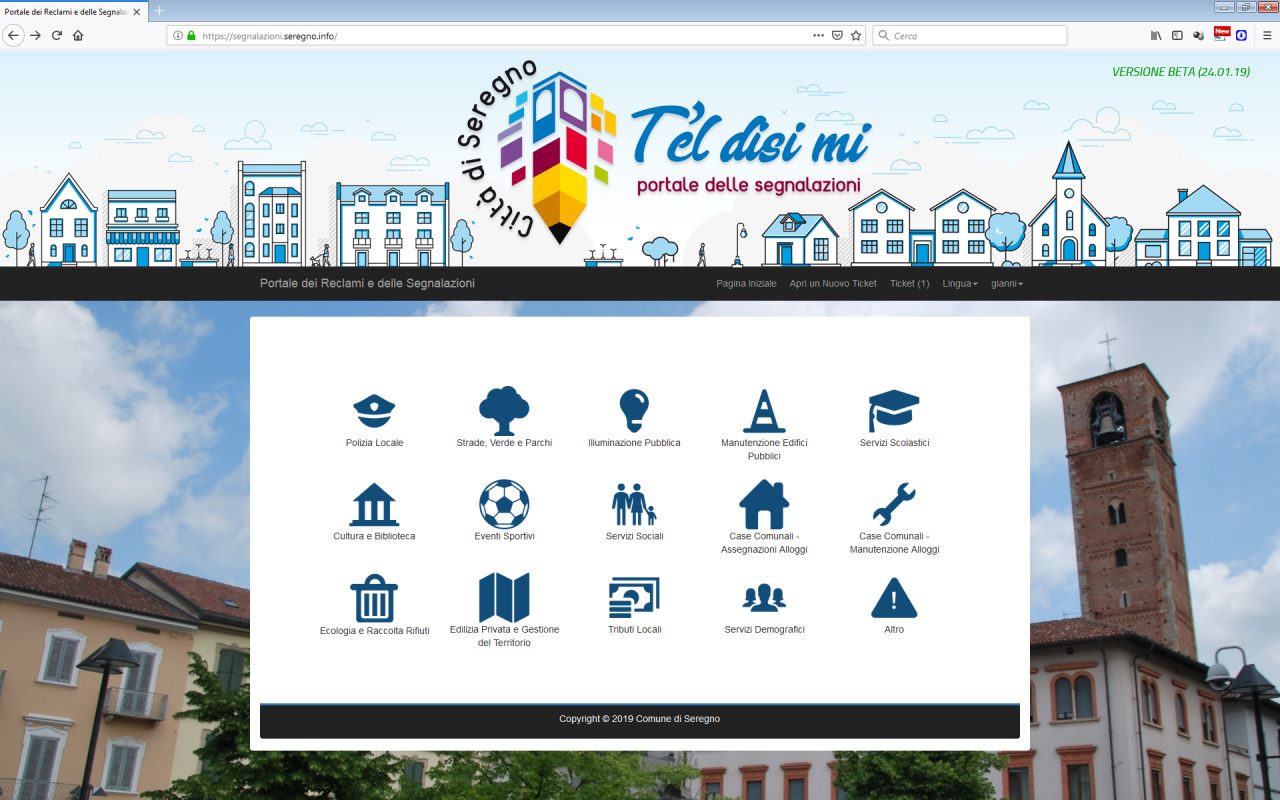Go to browser home page icon
The height and width of the screenshot is (800, 1280).
click(x=78, y=35)
